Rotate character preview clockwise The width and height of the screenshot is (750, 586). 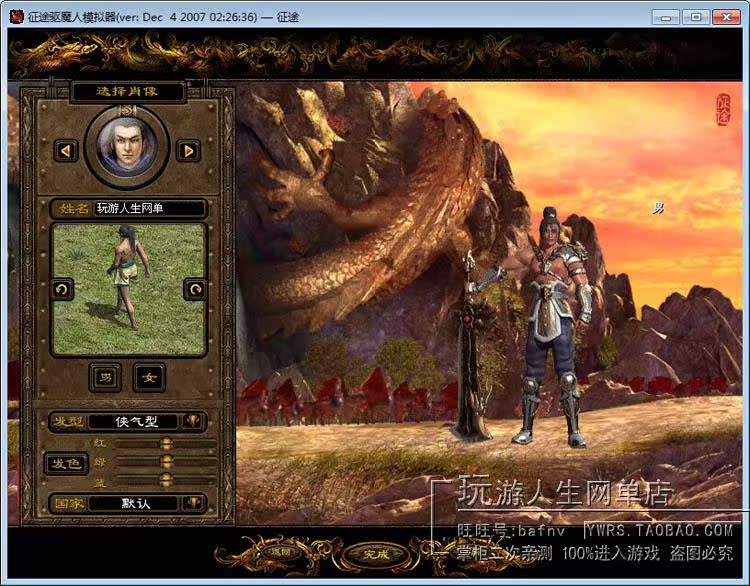[x=194, y=289]
